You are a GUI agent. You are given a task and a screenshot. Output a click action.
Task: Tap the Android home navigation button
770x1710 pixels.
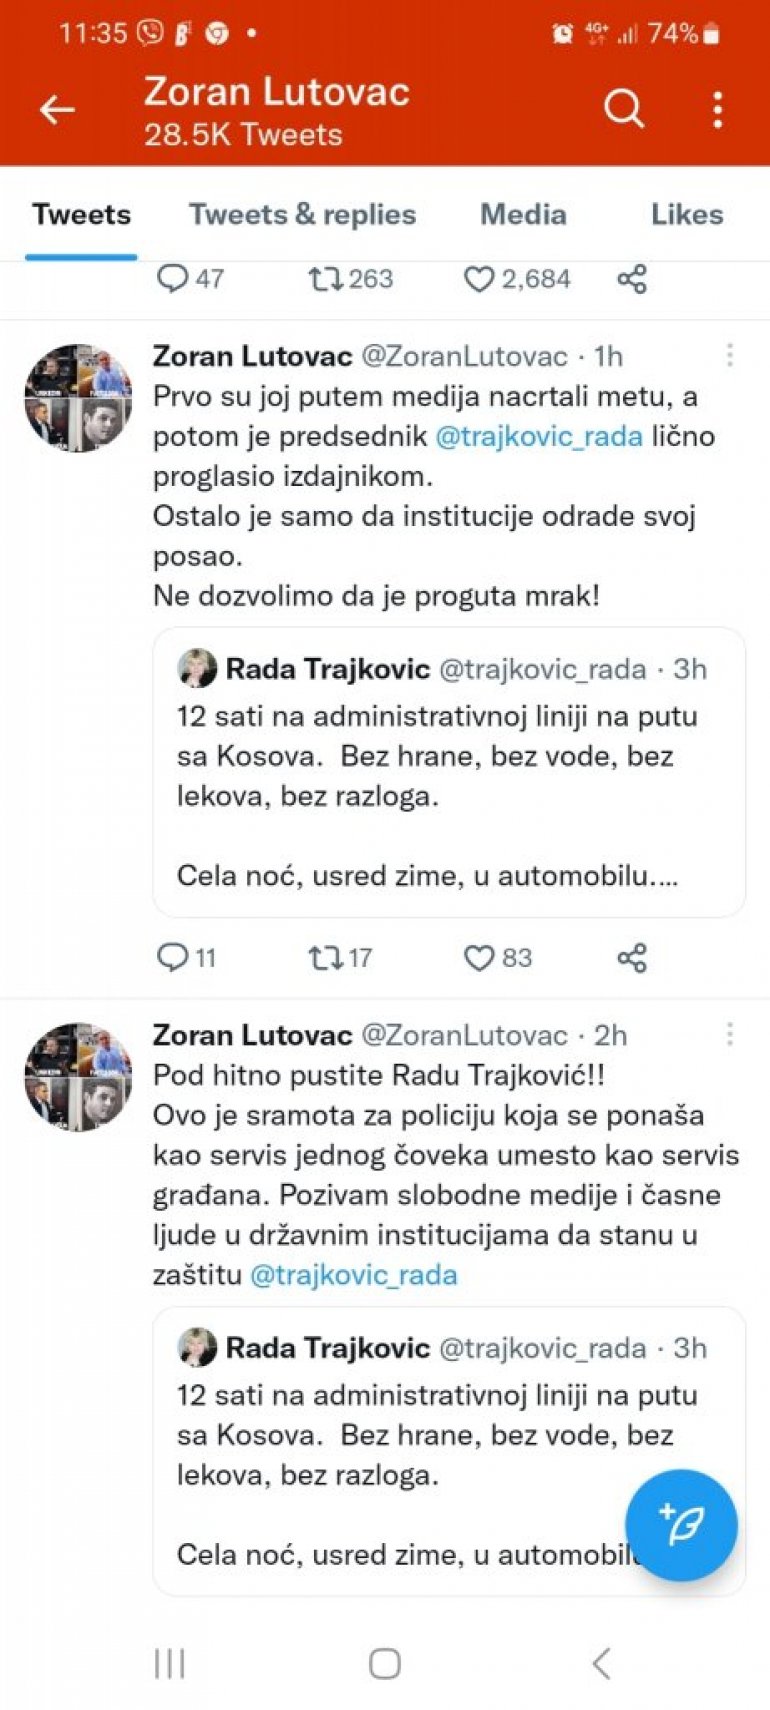tap(385, 1663)
